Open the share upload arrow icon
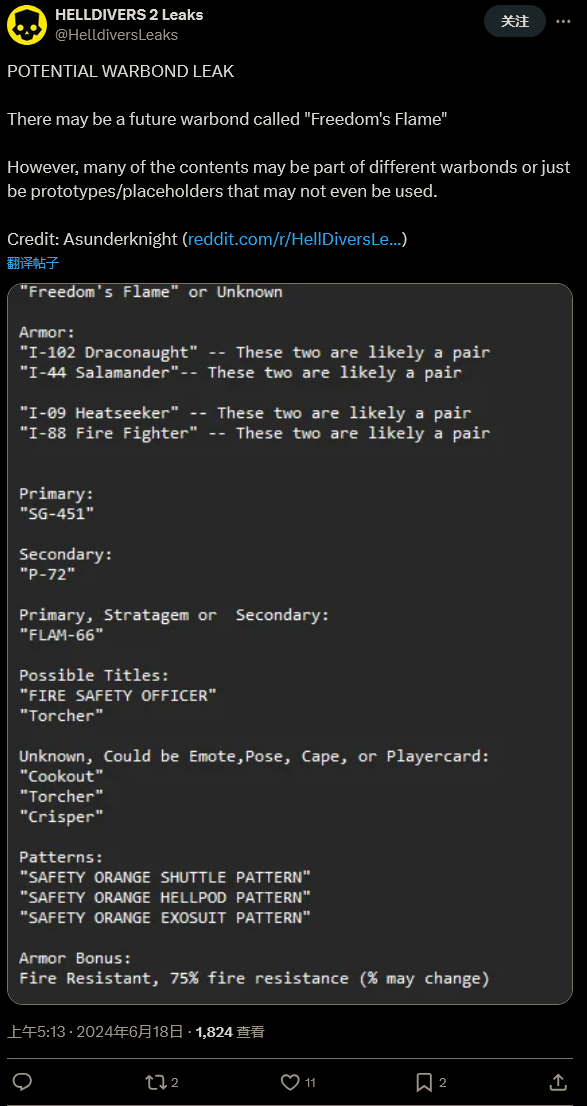The height and width of the screenshot is (1106, 587). click(557, 1081)
